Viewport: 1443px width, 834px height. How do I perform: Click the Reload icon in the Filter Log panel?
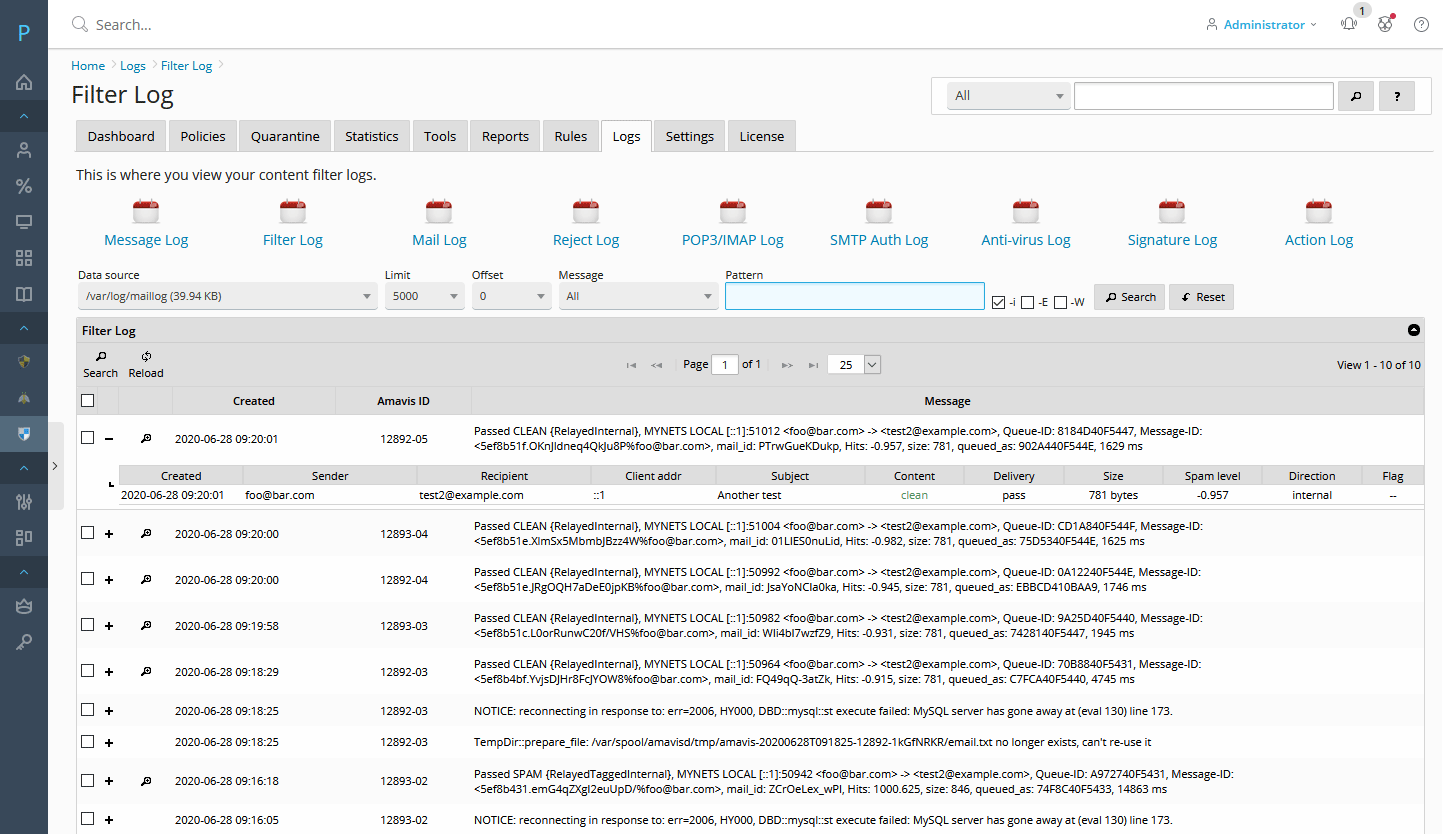(146, 356)
